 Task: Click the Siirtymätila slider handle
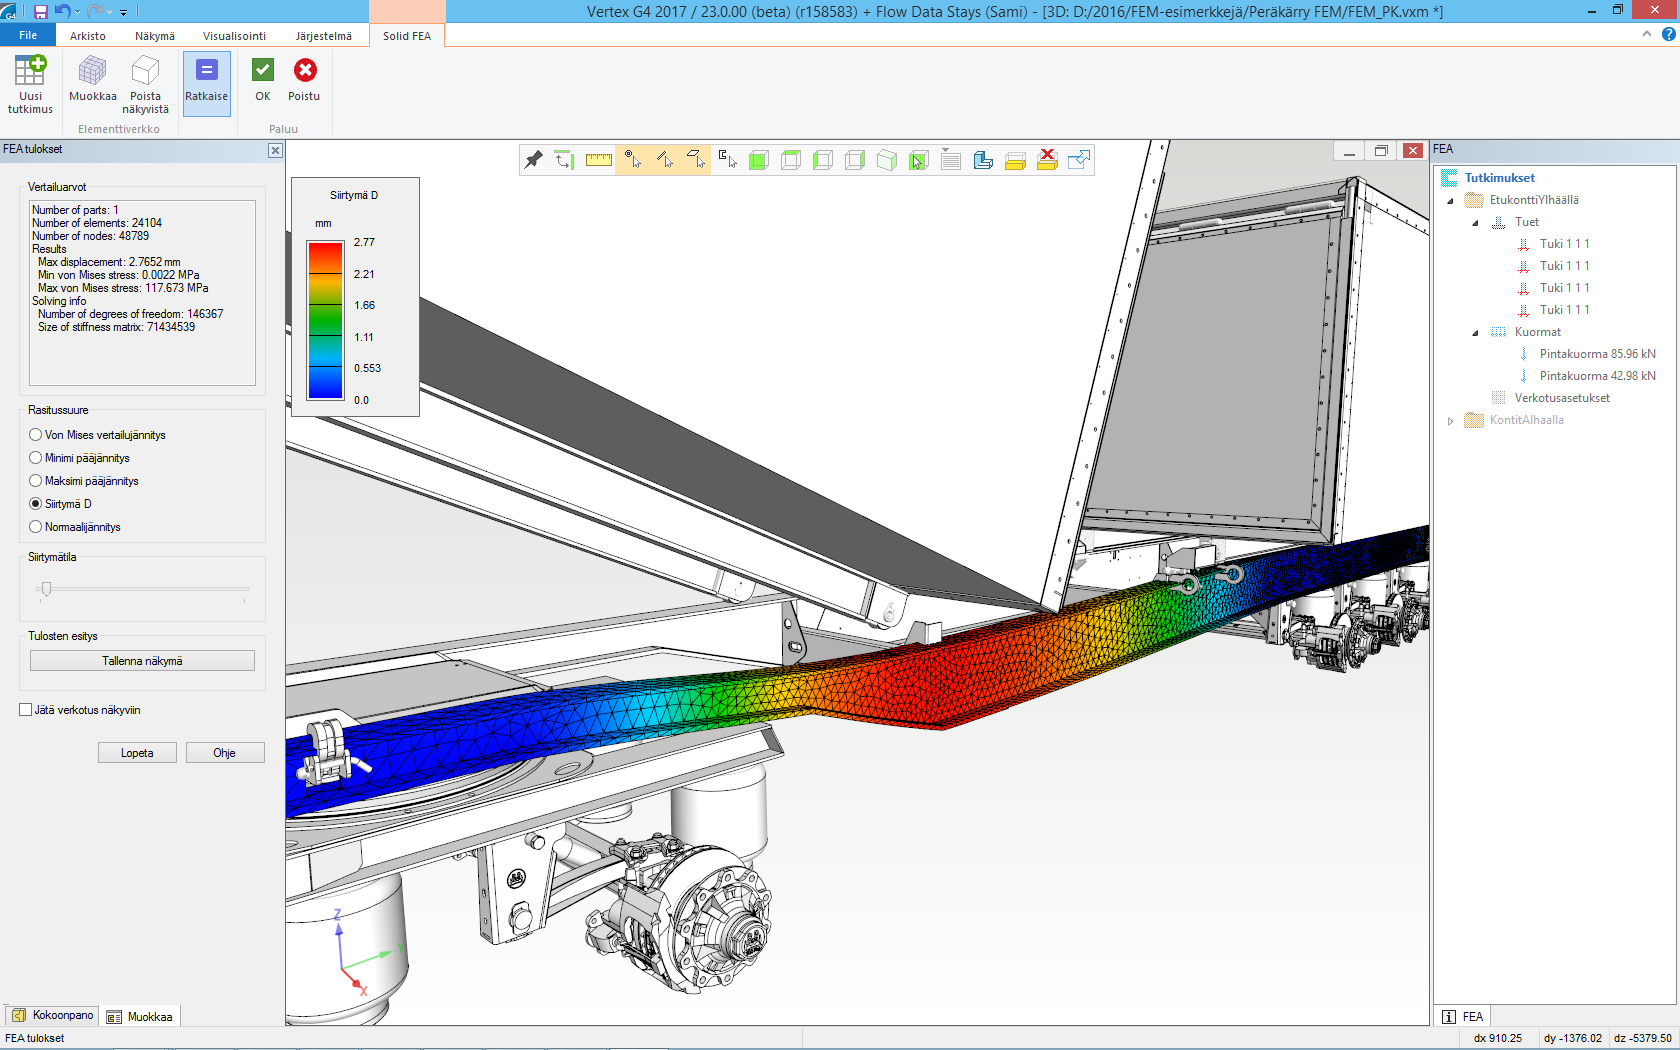[x=46, y=589]
